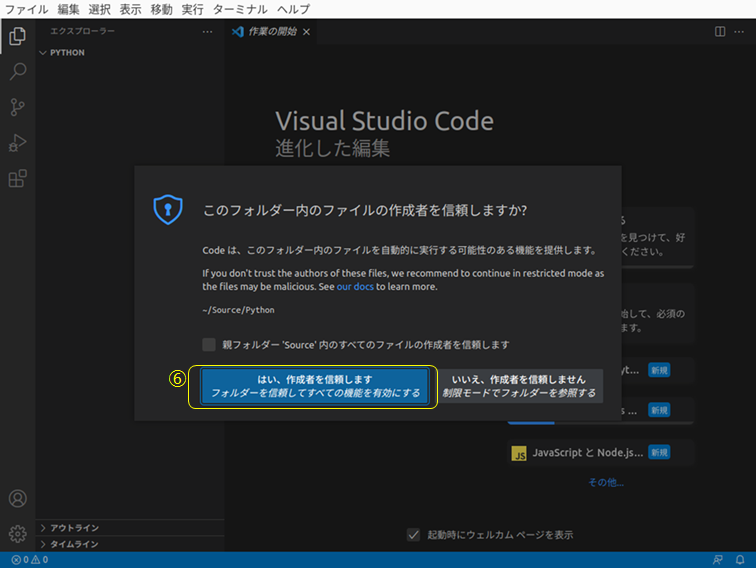
Task: Expand the アウトライン section
Action: 74,528
